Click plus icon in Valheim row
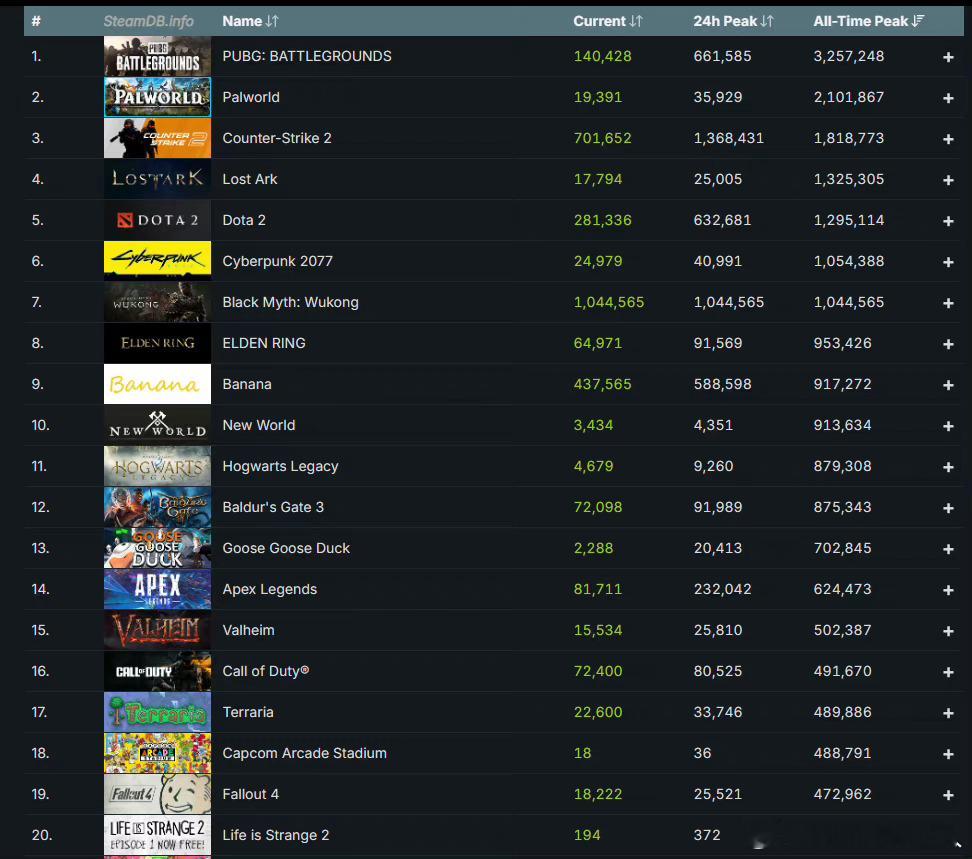Image resolution: width=972 pixels, height=859 pixels. pyautogui.click(x=948, y=631)
